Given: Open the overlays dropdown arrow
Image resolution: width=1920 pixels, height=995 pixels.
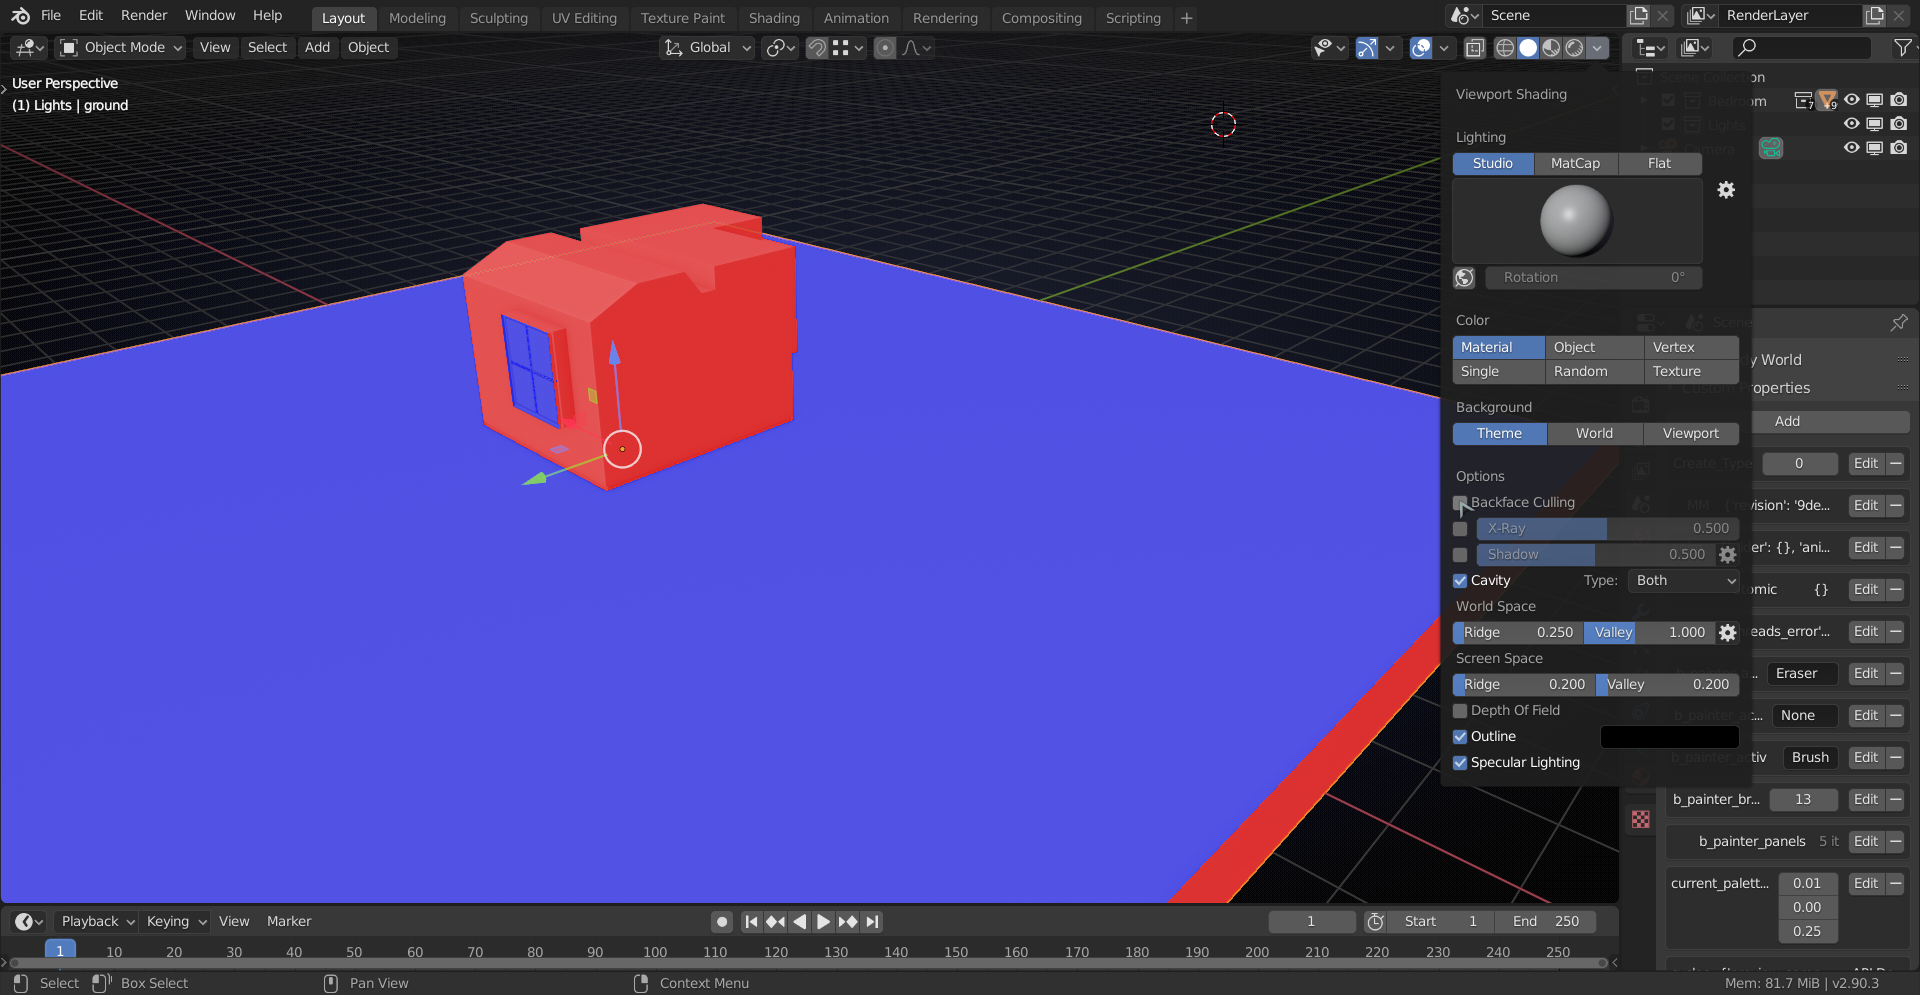Looking at the screenshot, I should point(1443,47).
